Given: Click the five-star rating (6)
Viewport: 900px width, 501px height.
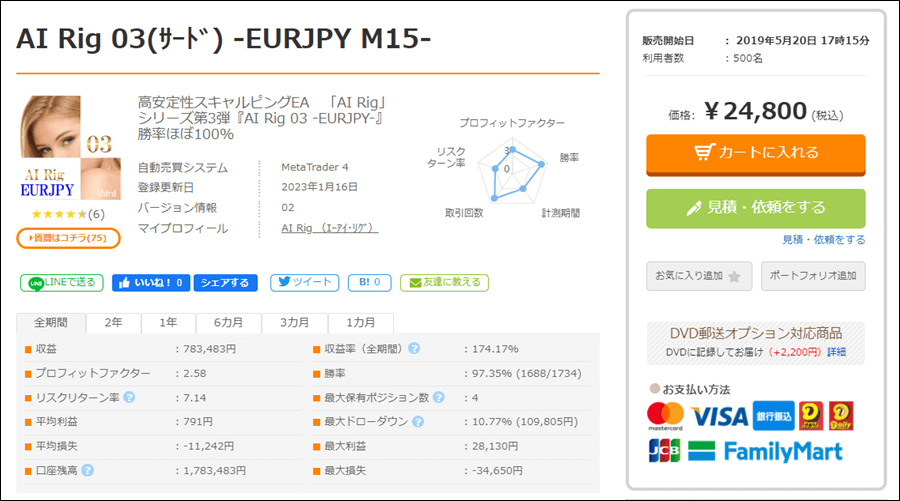Looking at the screenshot, I should [x=68, y=214].
